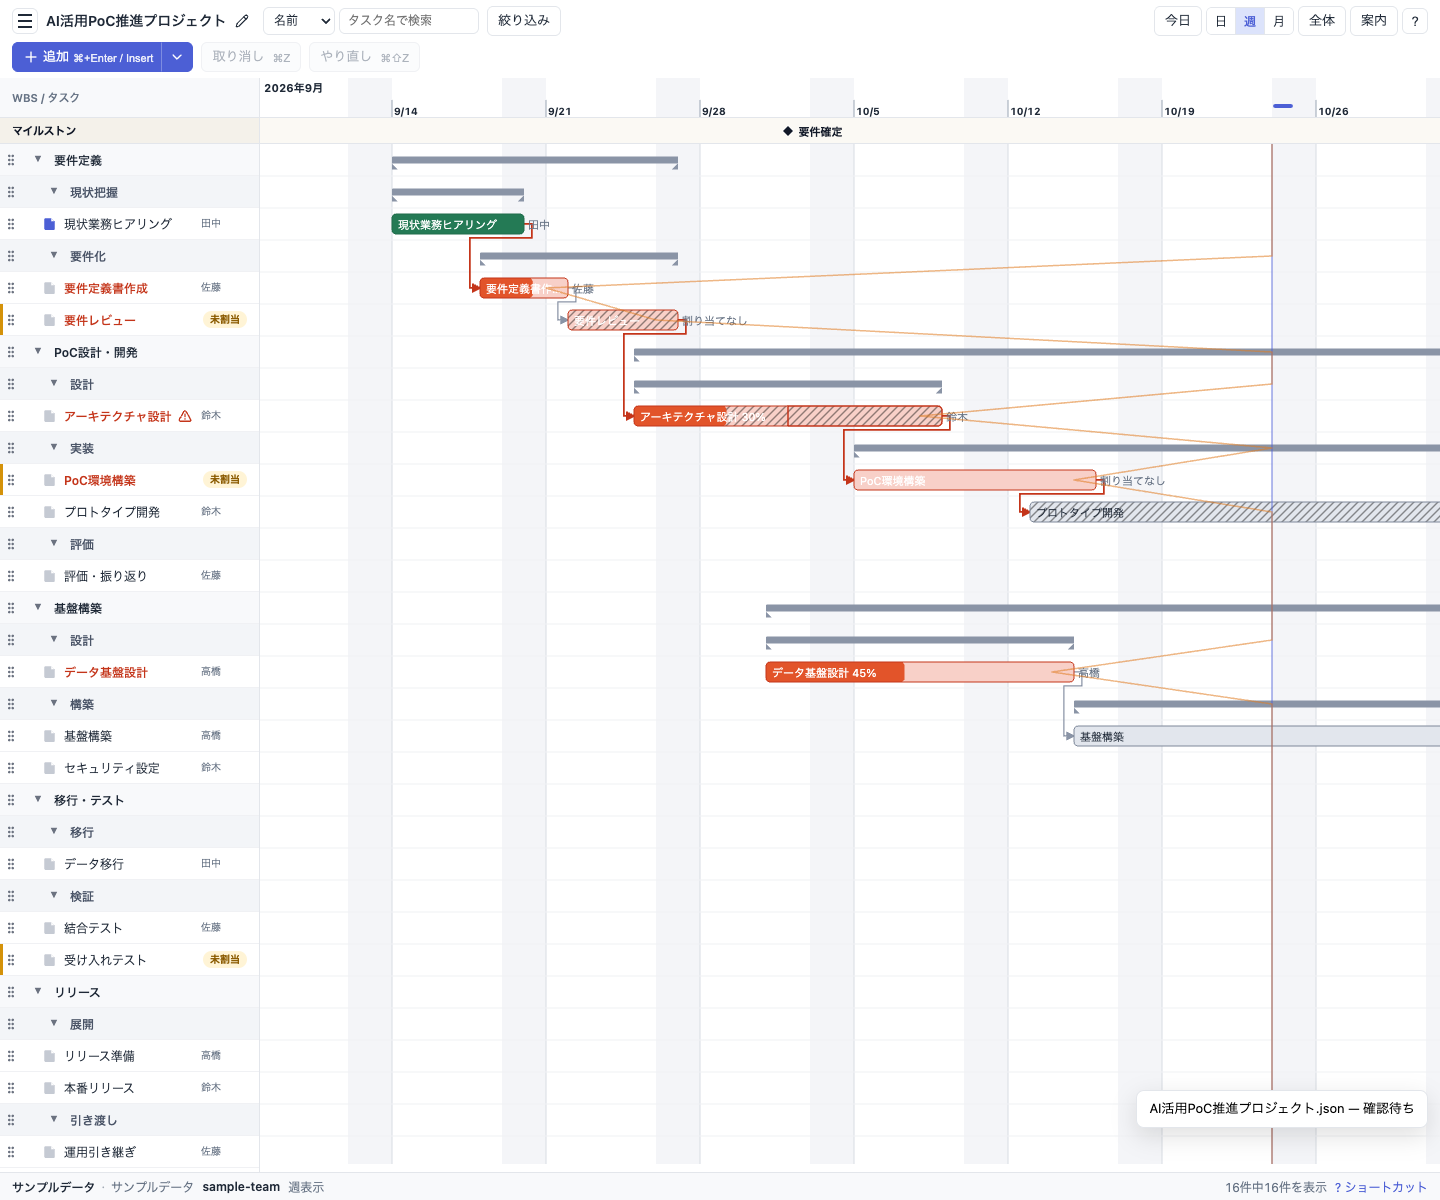
Task: Click the file icon beside 結合テスト
Action: click(x=49, y=928)
